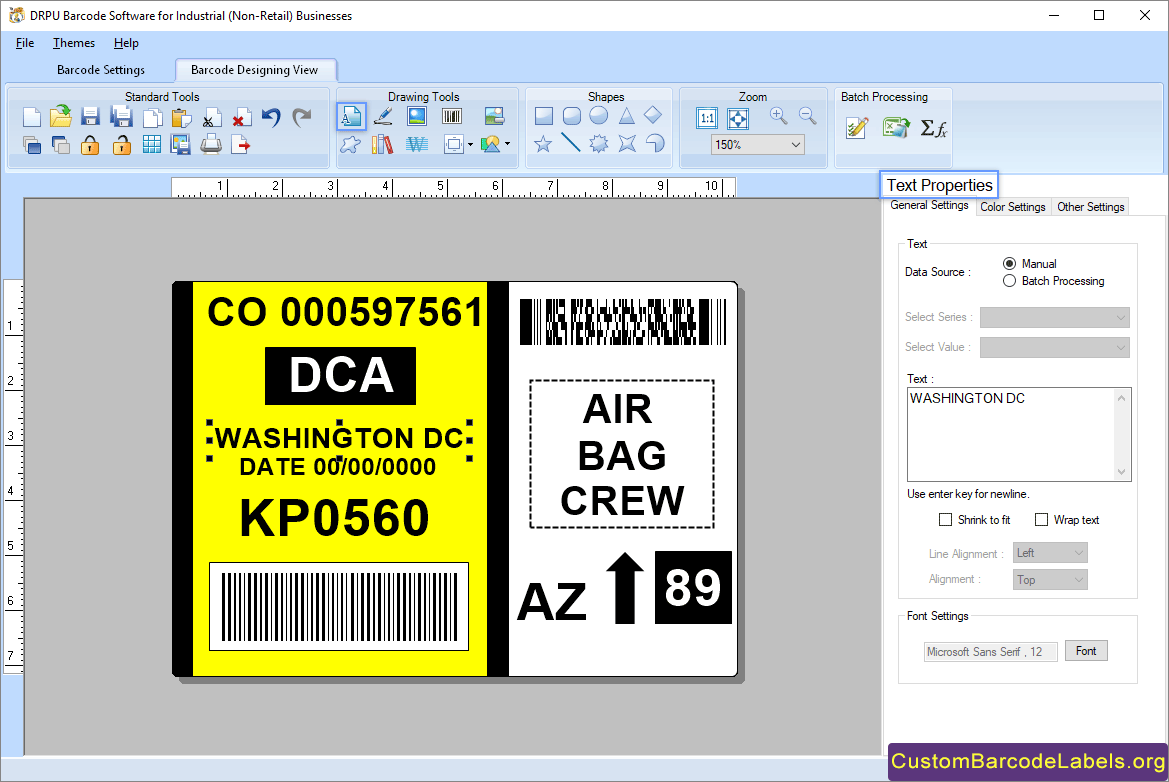This screenshot has height=782, width=1169.
Task: Open the 150% zoom level dropdown
Action: point(795,145)
